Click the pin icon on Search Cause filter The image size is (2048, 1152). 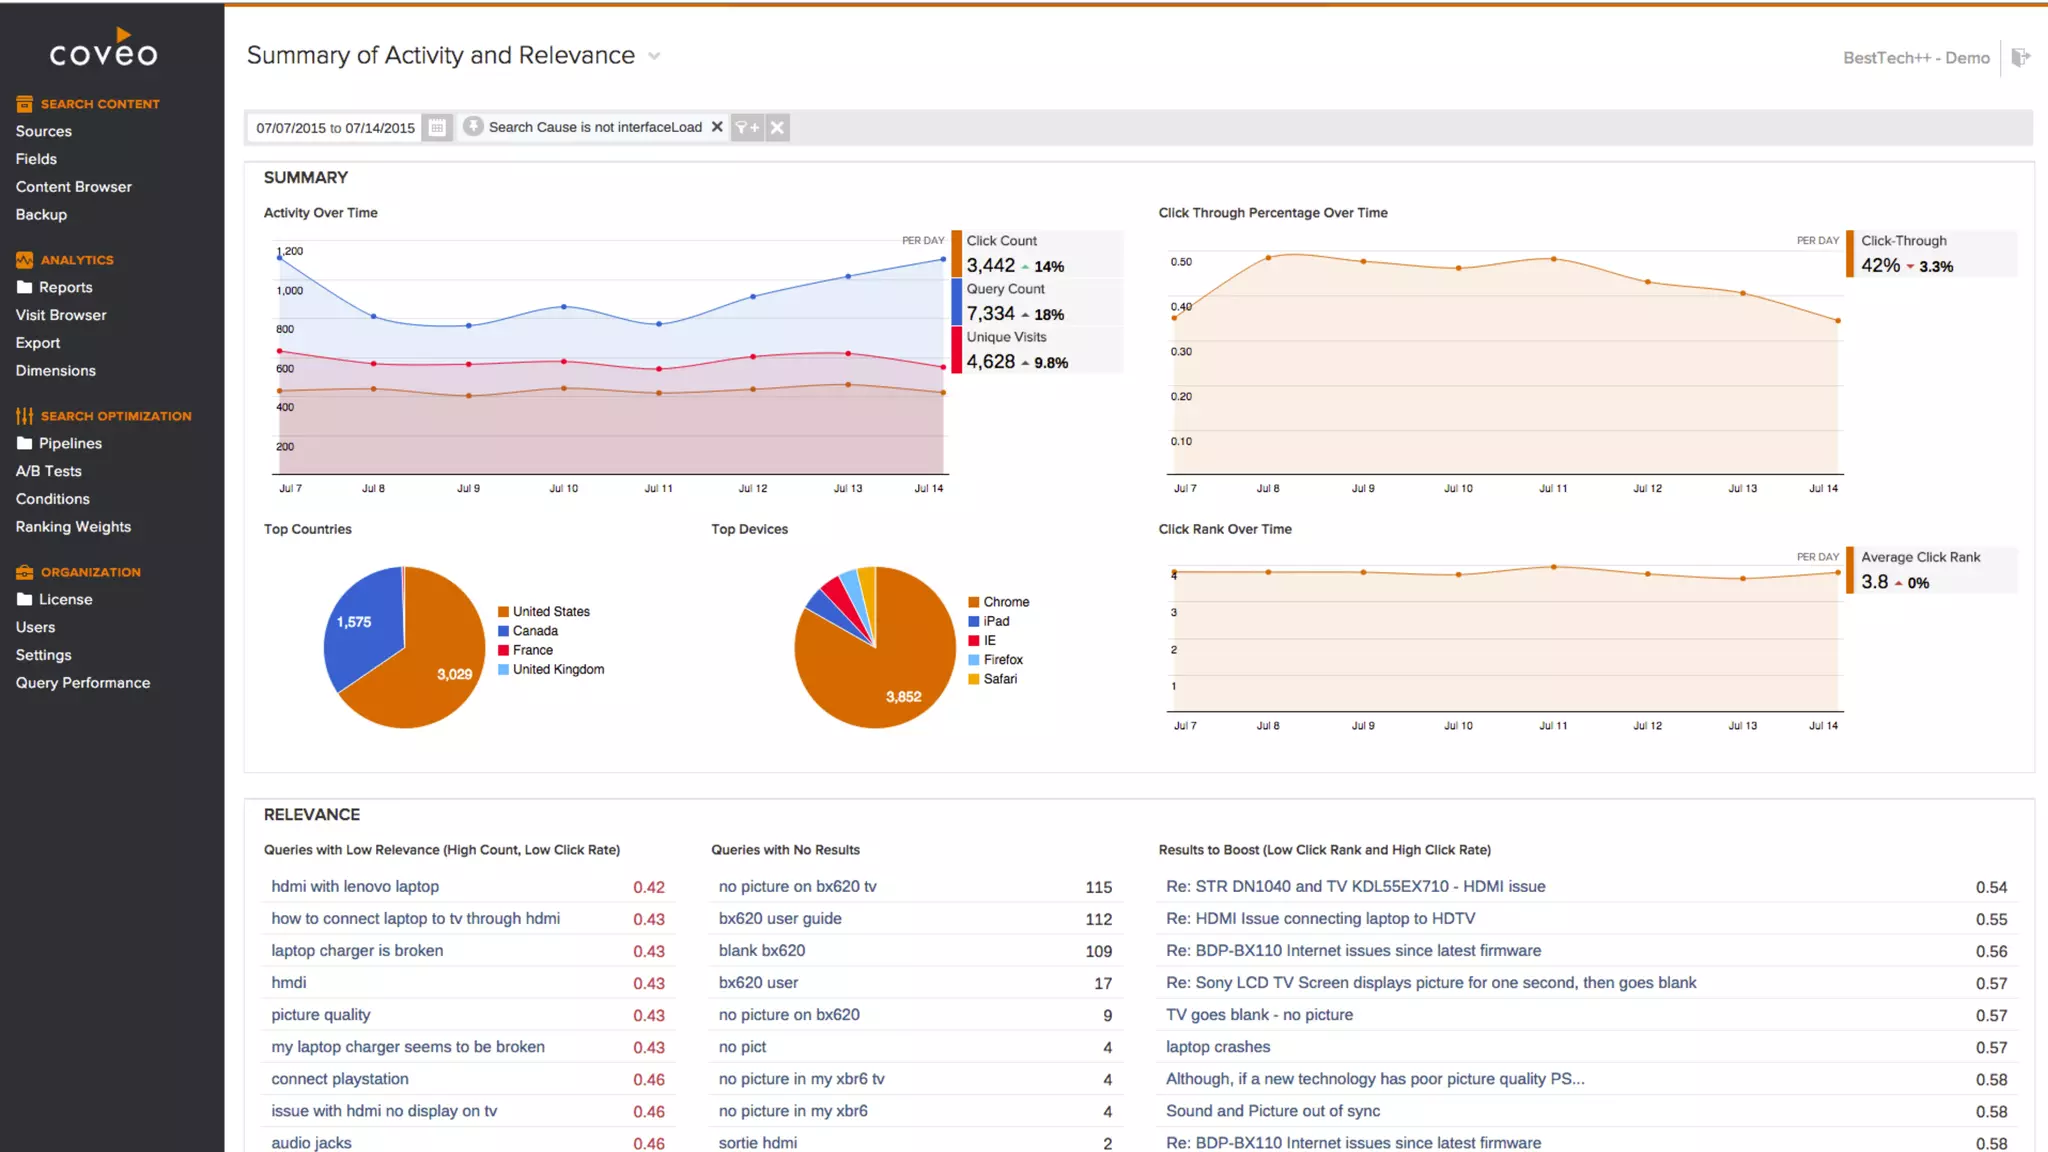click(474, 126)
